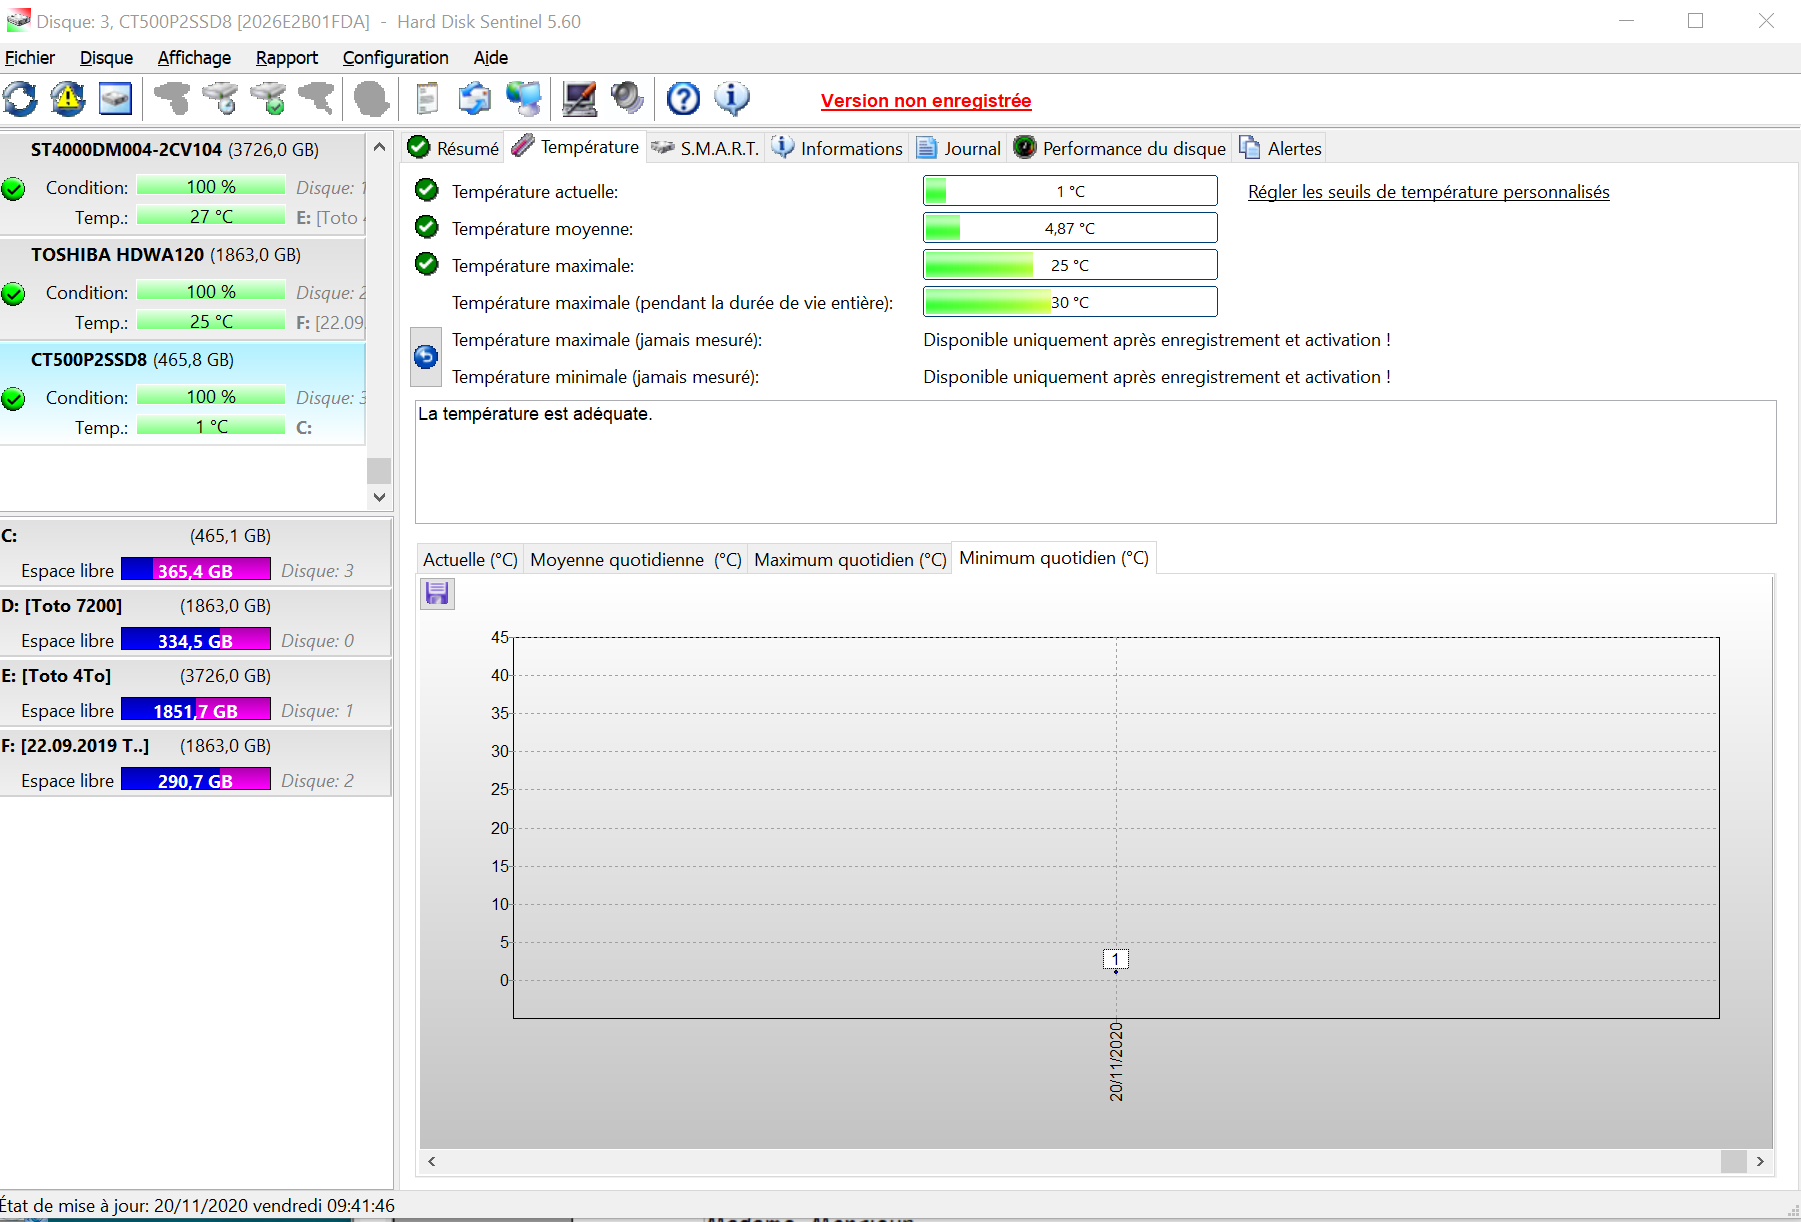Click the 'Version non enregistrée' link
1801x1222 pixels.
tap(925, 101)
